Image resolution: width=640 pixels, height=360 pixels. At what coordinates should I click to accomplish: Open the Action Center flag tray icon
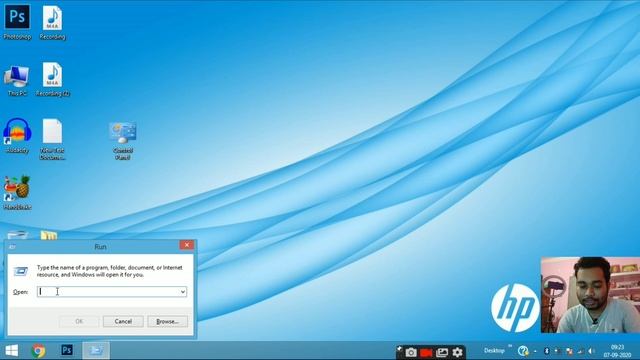tap(569, 351)
